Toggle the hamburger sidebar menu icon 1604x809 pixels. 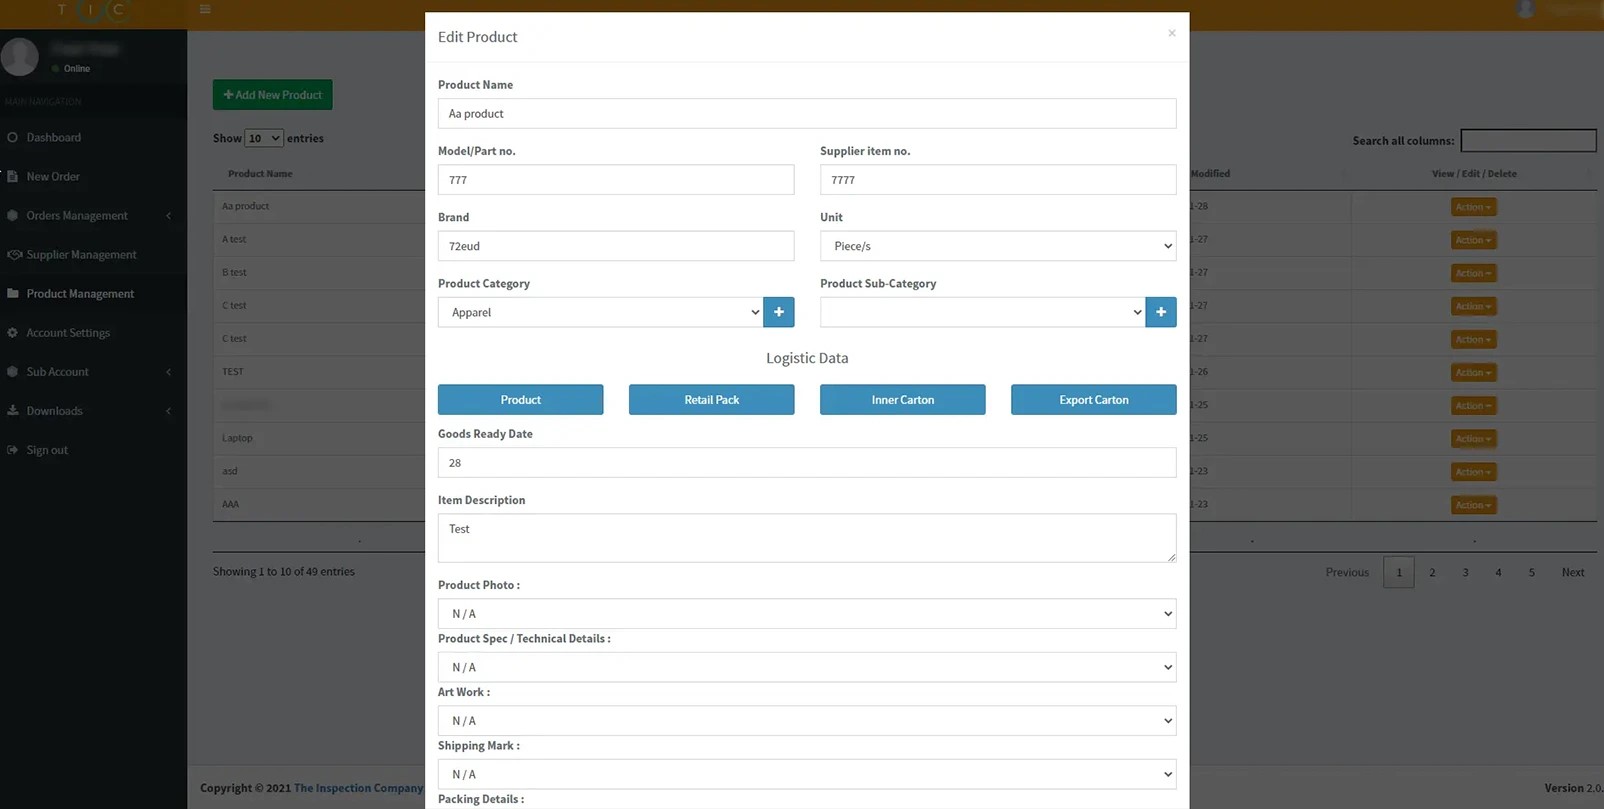tap(205, 10)
